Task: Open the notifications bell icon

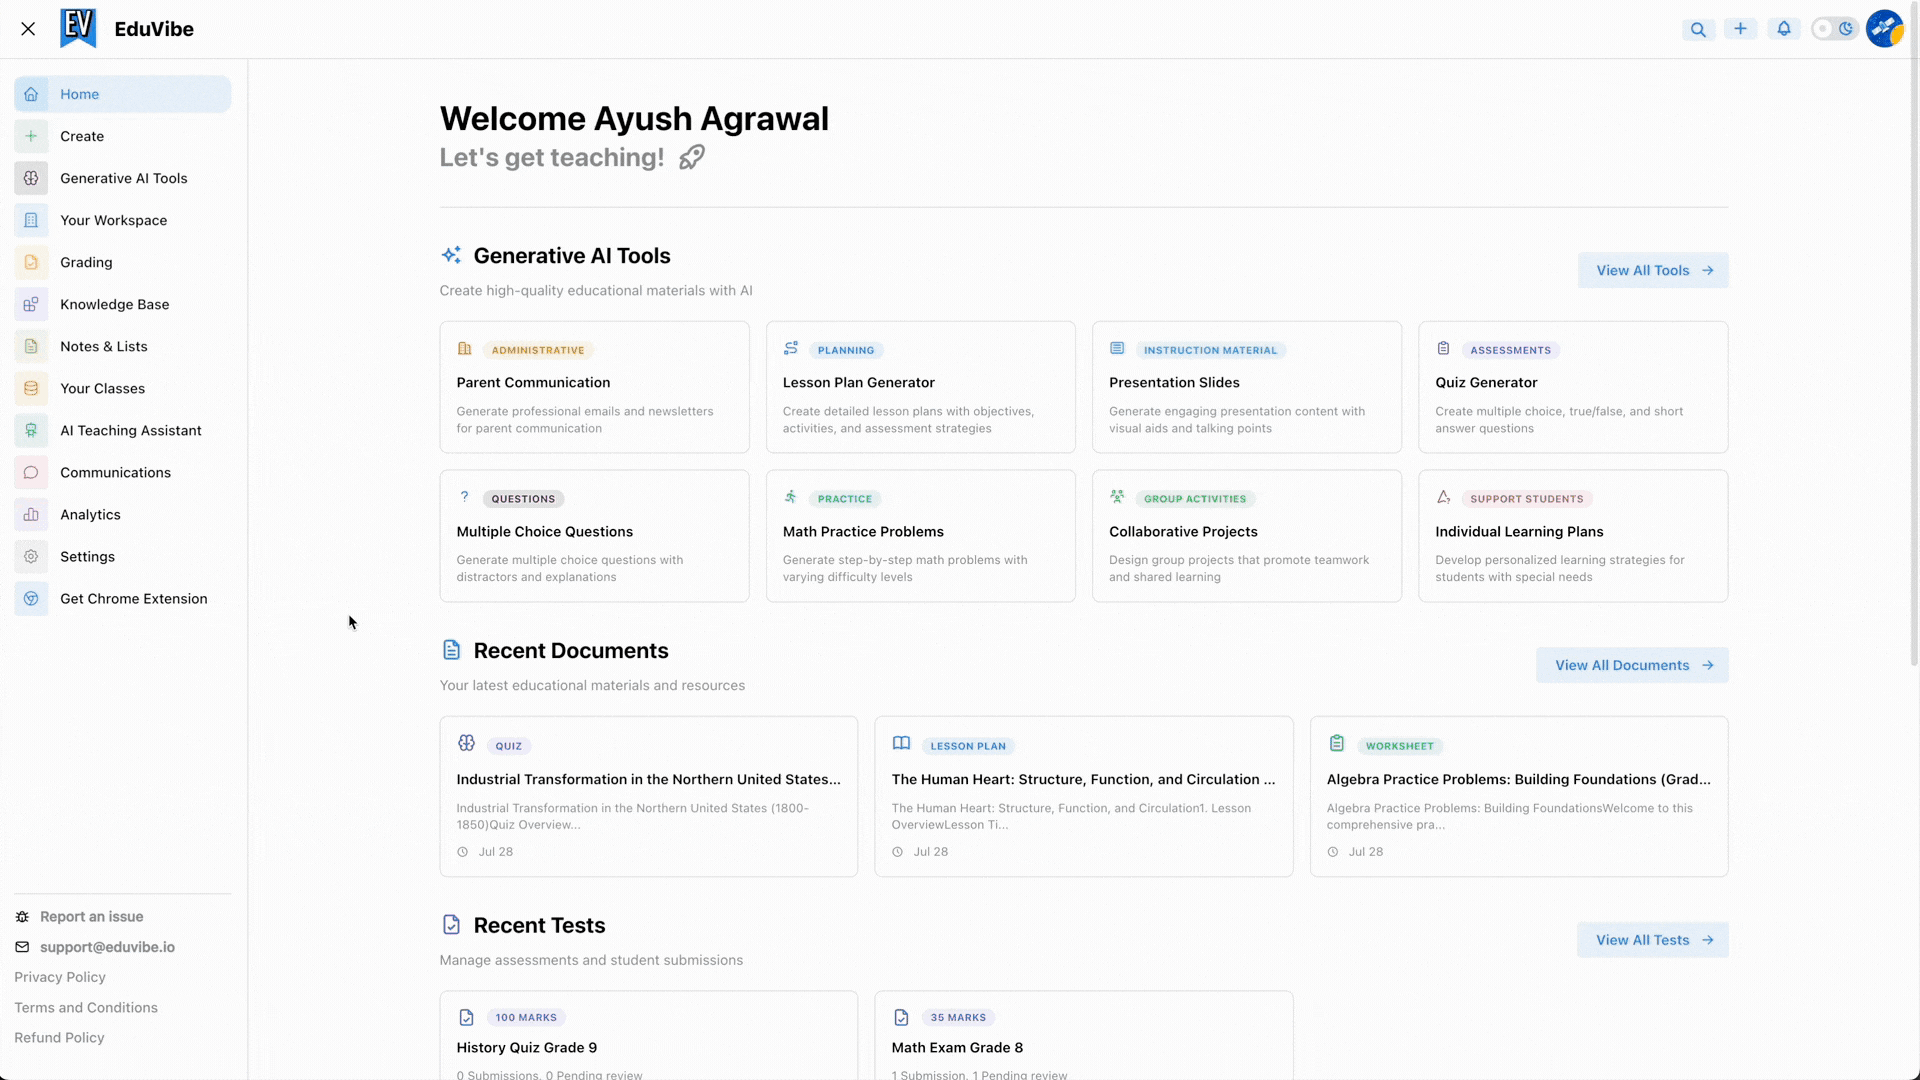Action: 1784,29
